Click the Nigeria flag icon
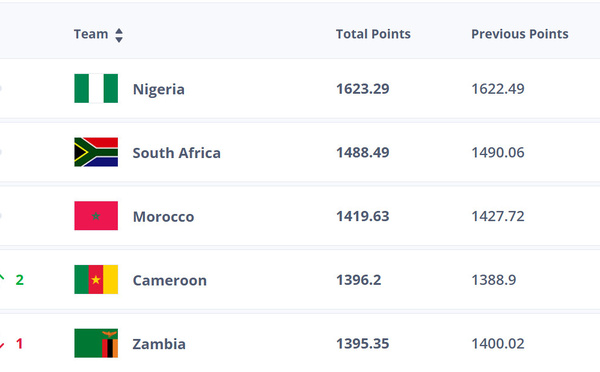600x372 pixels. [x=96, y=88]
